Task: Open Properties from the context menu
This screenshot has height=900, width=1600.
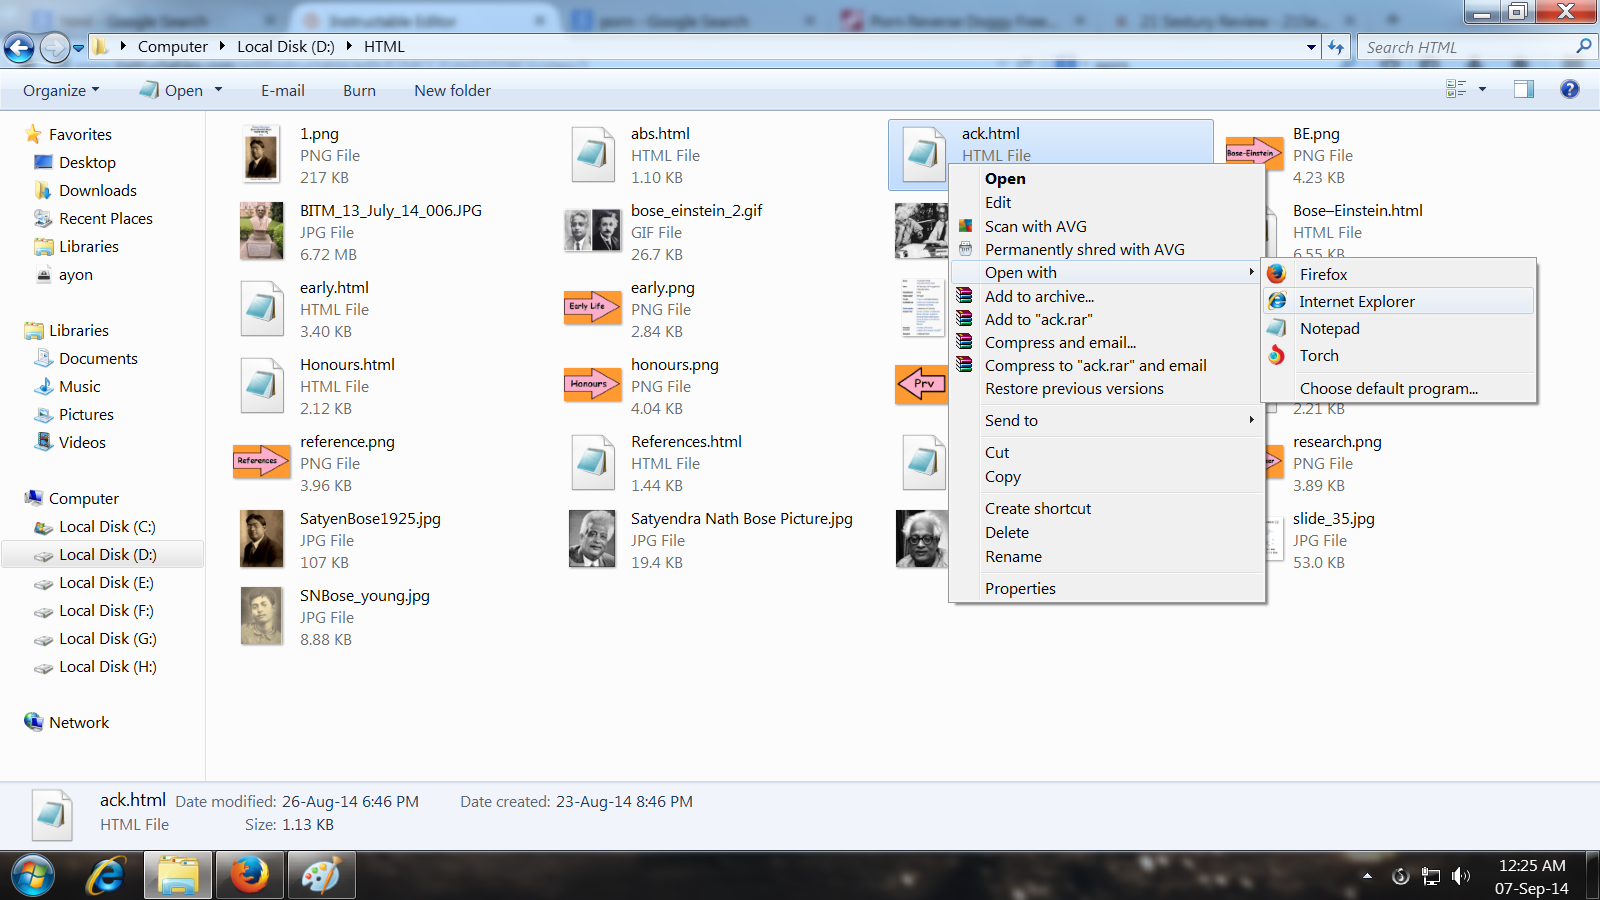Action: (x=1106, y=588)
